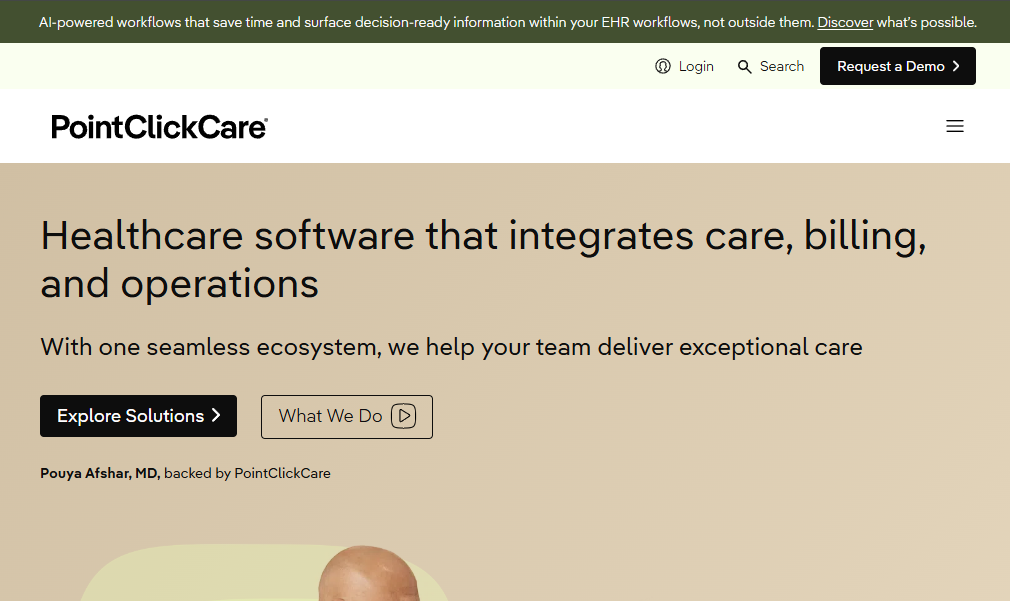This screenshot has height=601, width=1010.
Task: Click the seamless ecosystem subheading text
Action: tap(451, 347)
